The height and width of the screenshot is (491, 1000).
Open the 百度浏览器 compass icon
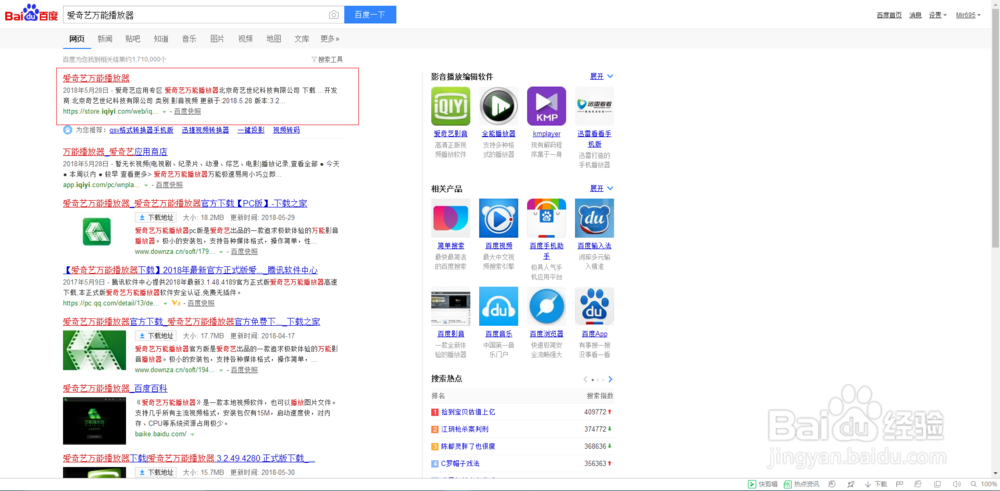(x=547, y=307)
